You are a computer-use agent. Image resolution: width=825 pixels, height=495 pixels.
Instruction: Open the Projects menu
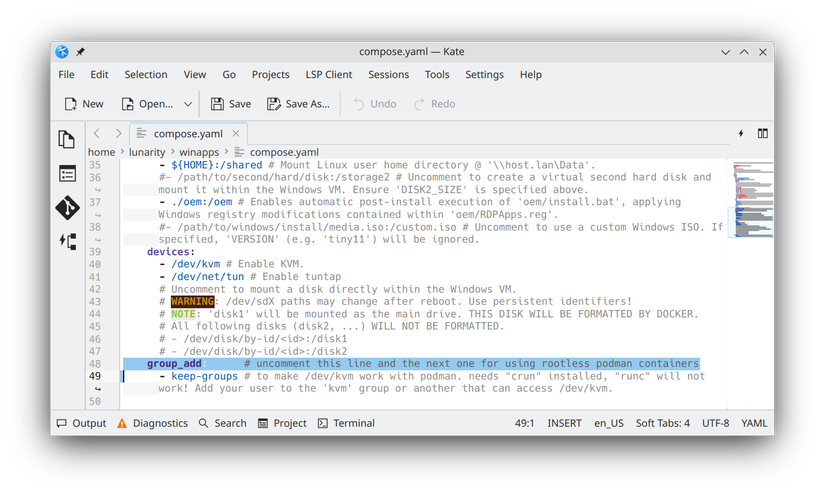(x=270, y=75)
